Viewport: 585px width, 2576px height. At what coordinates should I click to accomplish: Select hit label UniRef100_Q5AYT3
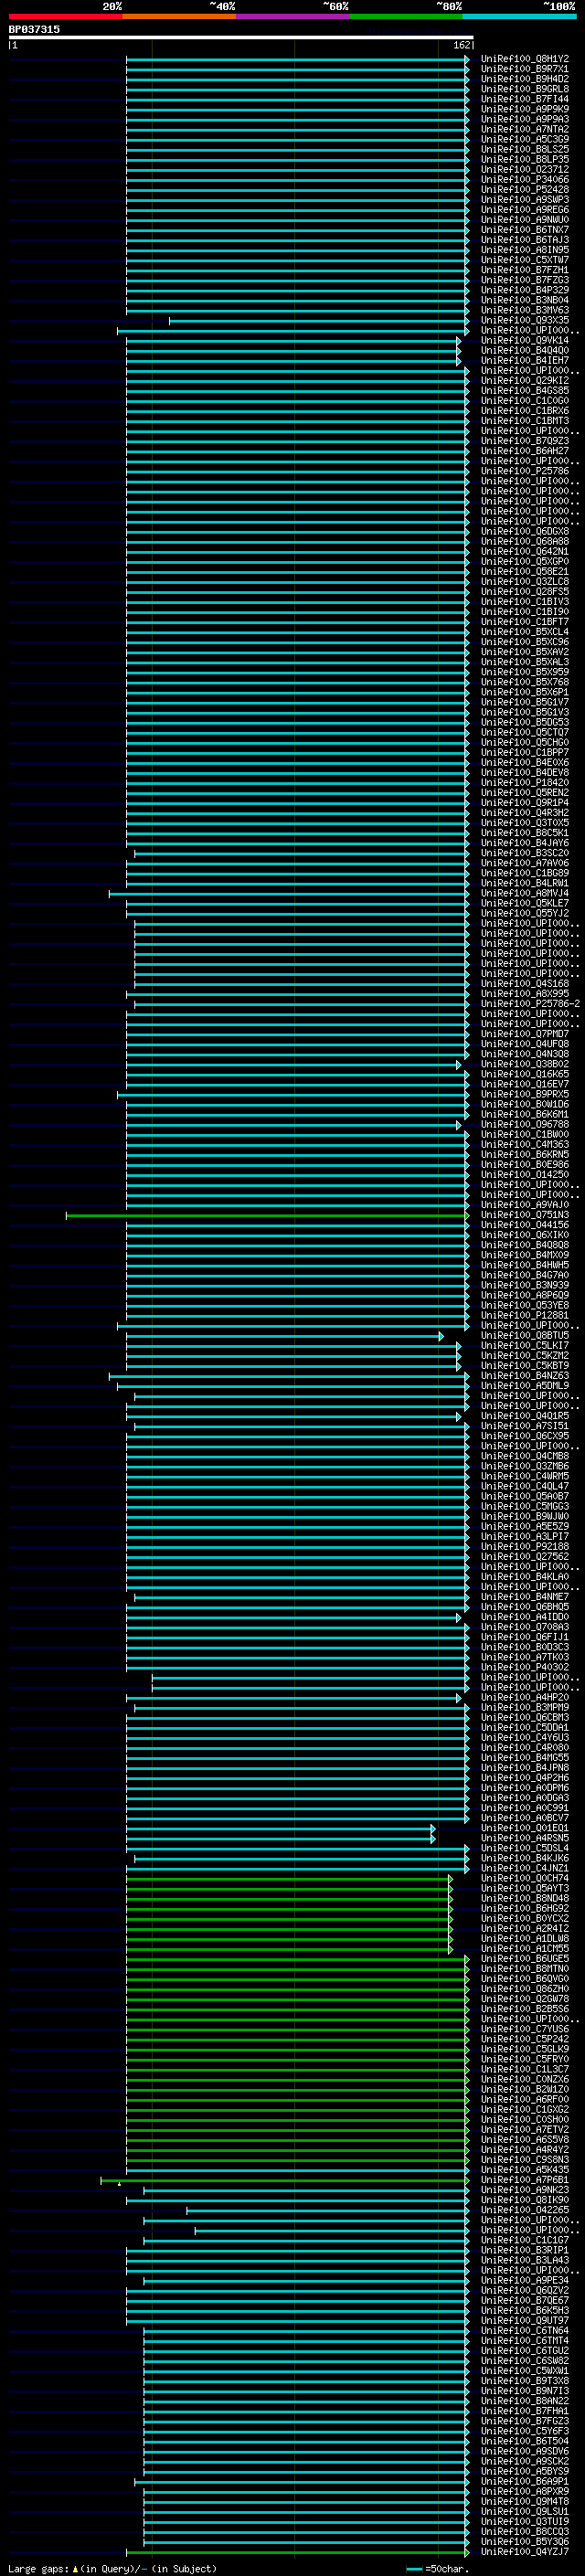(524, 1887)
